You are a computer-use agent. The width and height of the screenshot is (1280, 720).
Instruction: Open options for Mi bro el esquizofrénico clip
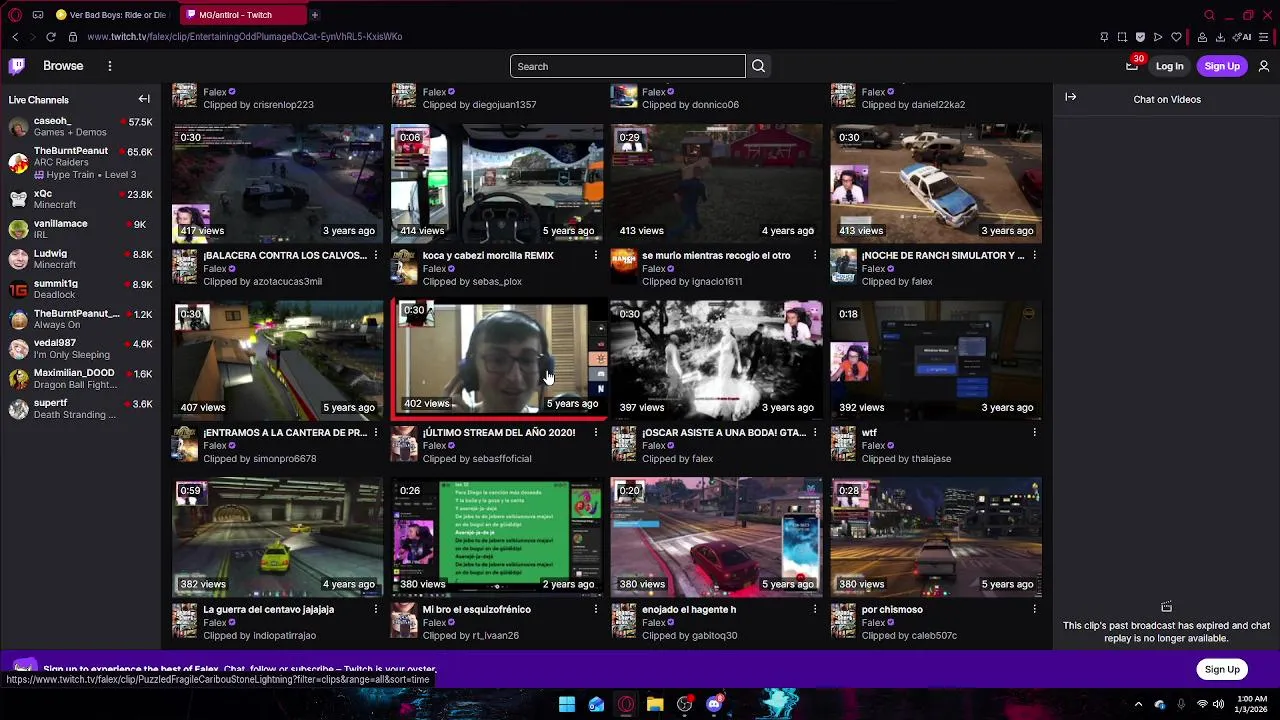coord(595,609)
